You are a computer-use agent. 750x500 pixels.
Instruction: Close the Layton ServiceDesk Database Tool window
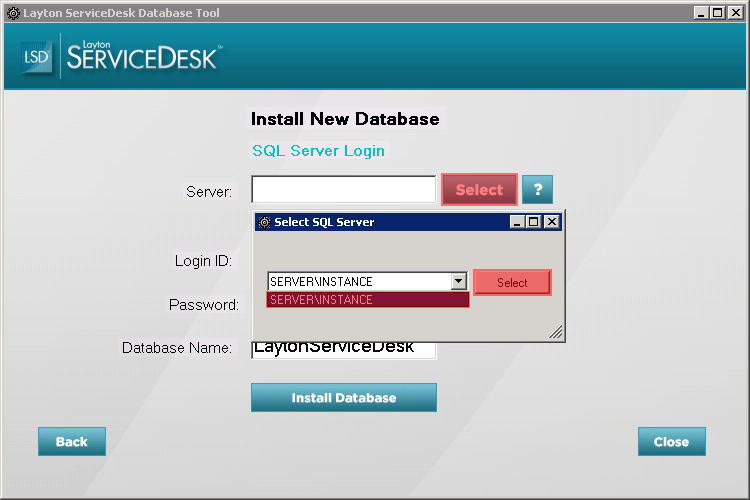[x=736, y=13]
